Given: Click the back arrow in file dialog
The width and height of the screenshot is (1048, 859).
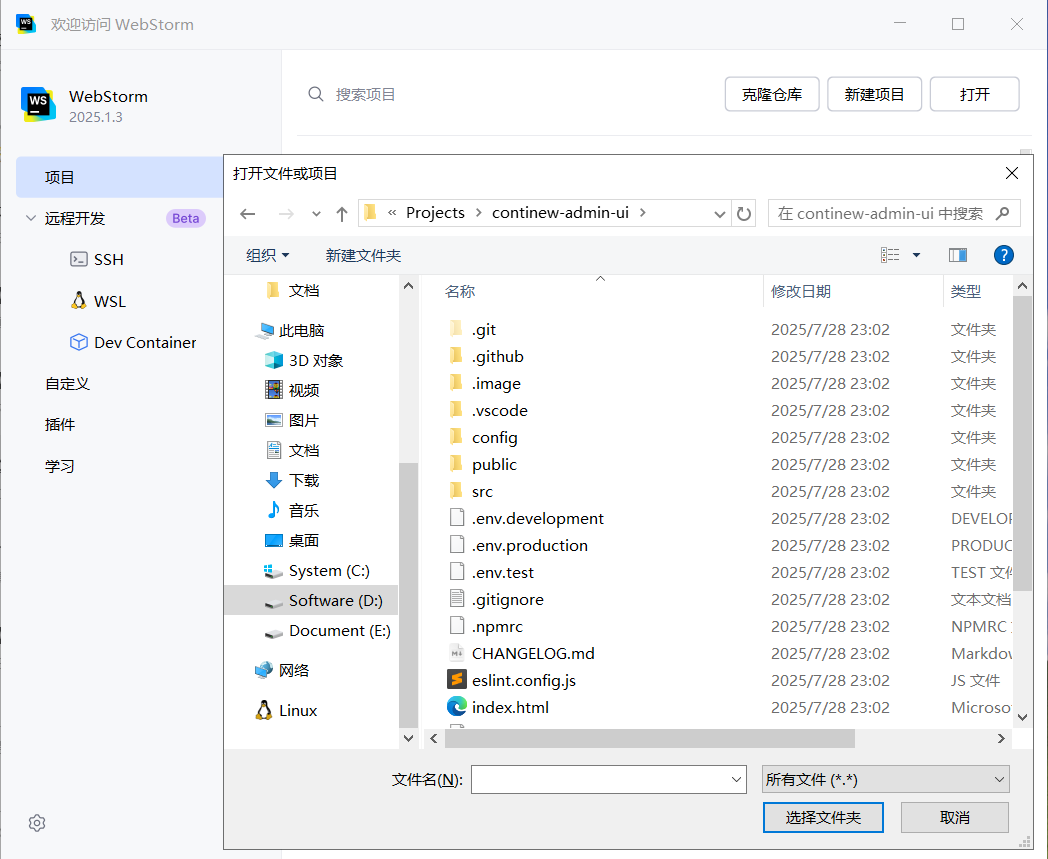Looking at the screenshot, I should point(248,213).
